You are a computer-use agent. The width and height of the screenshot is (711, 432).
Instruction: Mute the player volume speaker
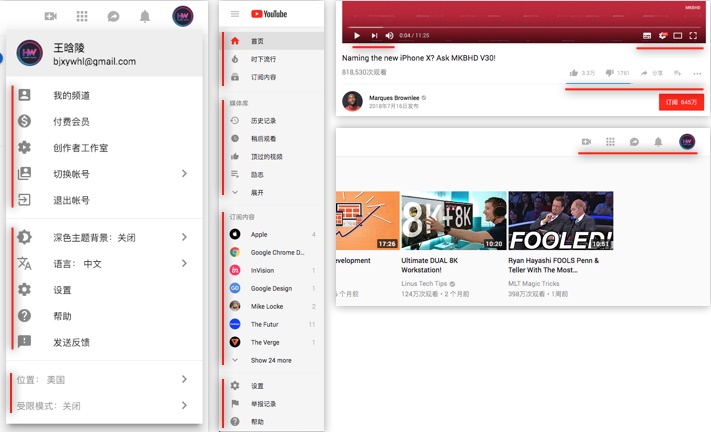click(390, 35)
